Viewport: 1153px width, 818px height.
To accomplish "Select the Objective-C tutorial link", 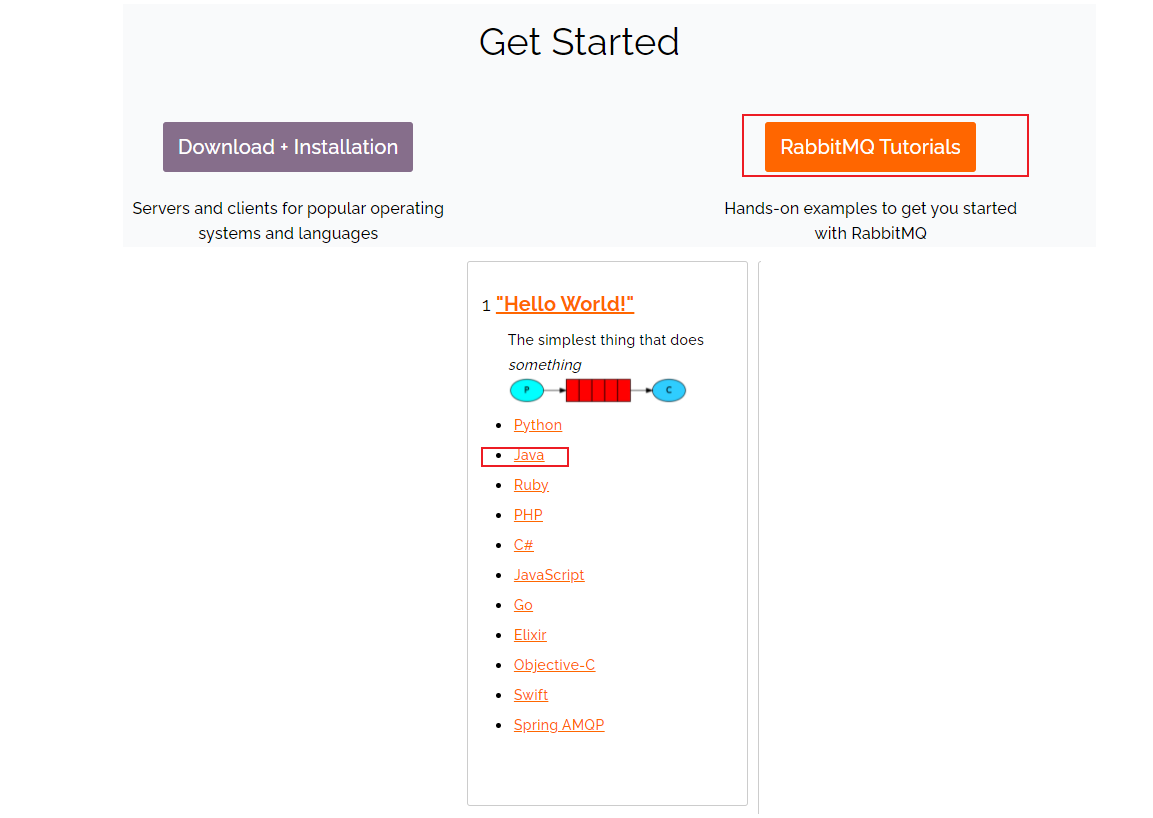I will (554, 665).
